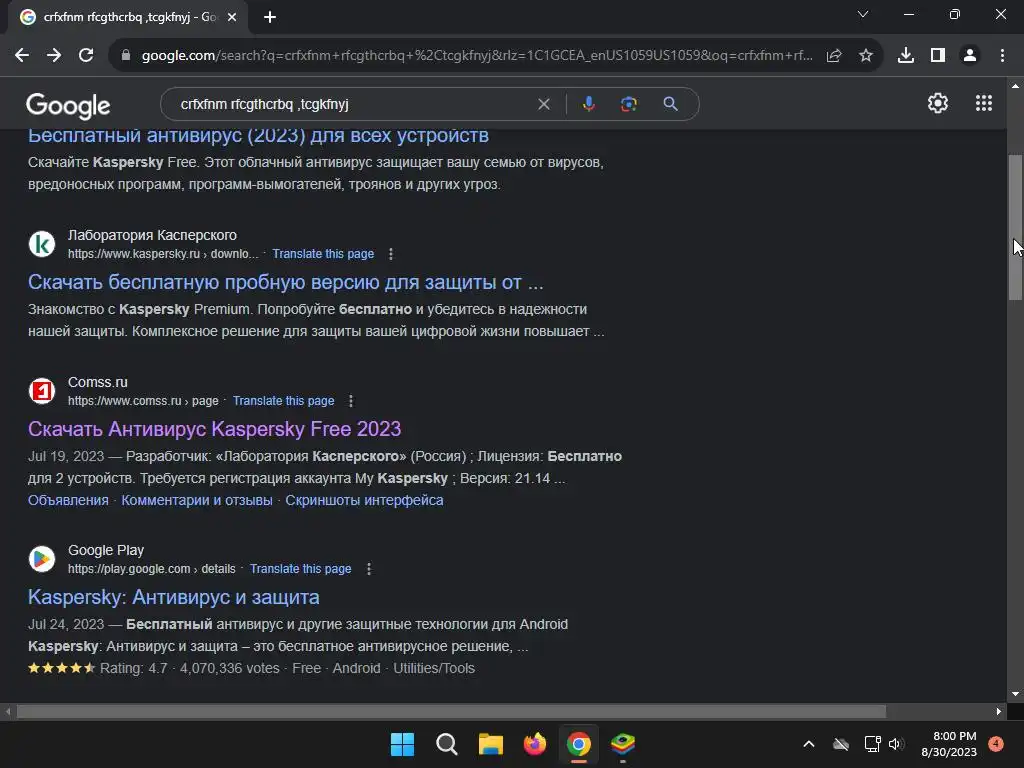The height and width of the screenshot is (768, 1024).
Task: Open Chrome downloads
Action: point(906,56)
